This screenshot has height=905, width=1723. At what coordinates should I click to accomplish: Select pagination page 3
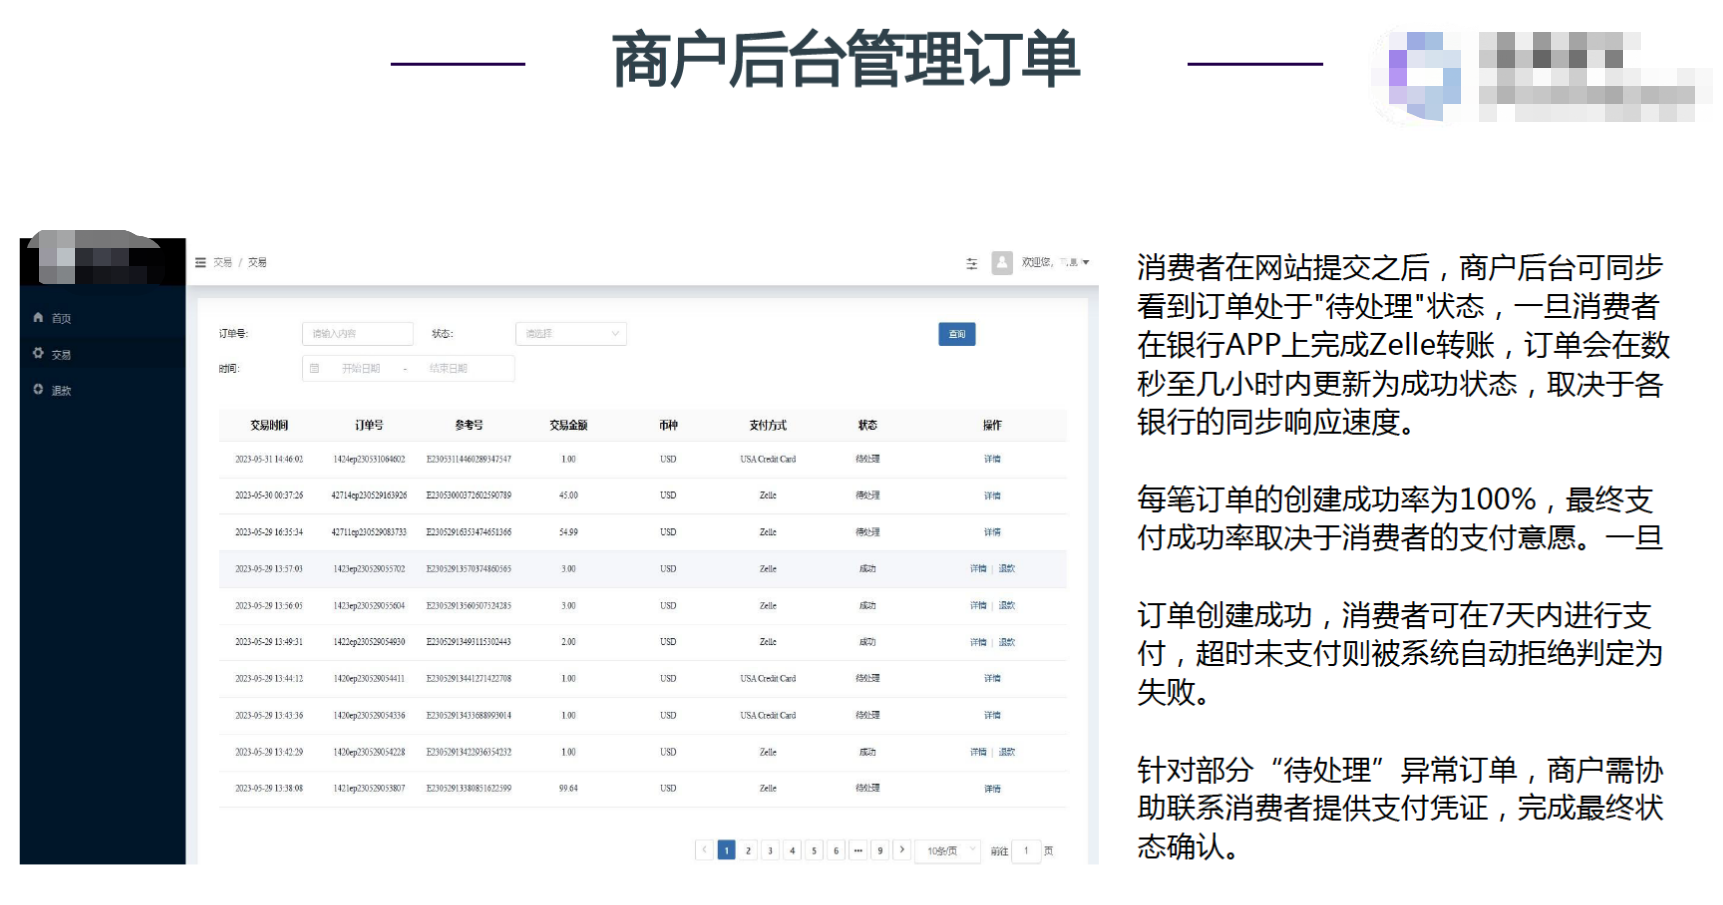coord(770,851)
